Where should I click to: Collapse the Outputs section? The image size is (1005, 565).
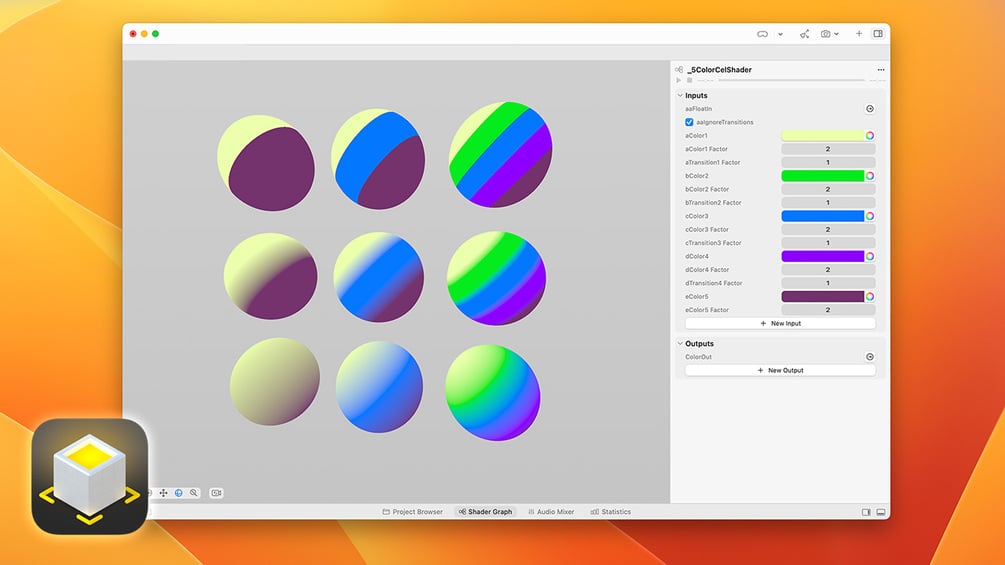pyautogui.click(x=680, y=344)
